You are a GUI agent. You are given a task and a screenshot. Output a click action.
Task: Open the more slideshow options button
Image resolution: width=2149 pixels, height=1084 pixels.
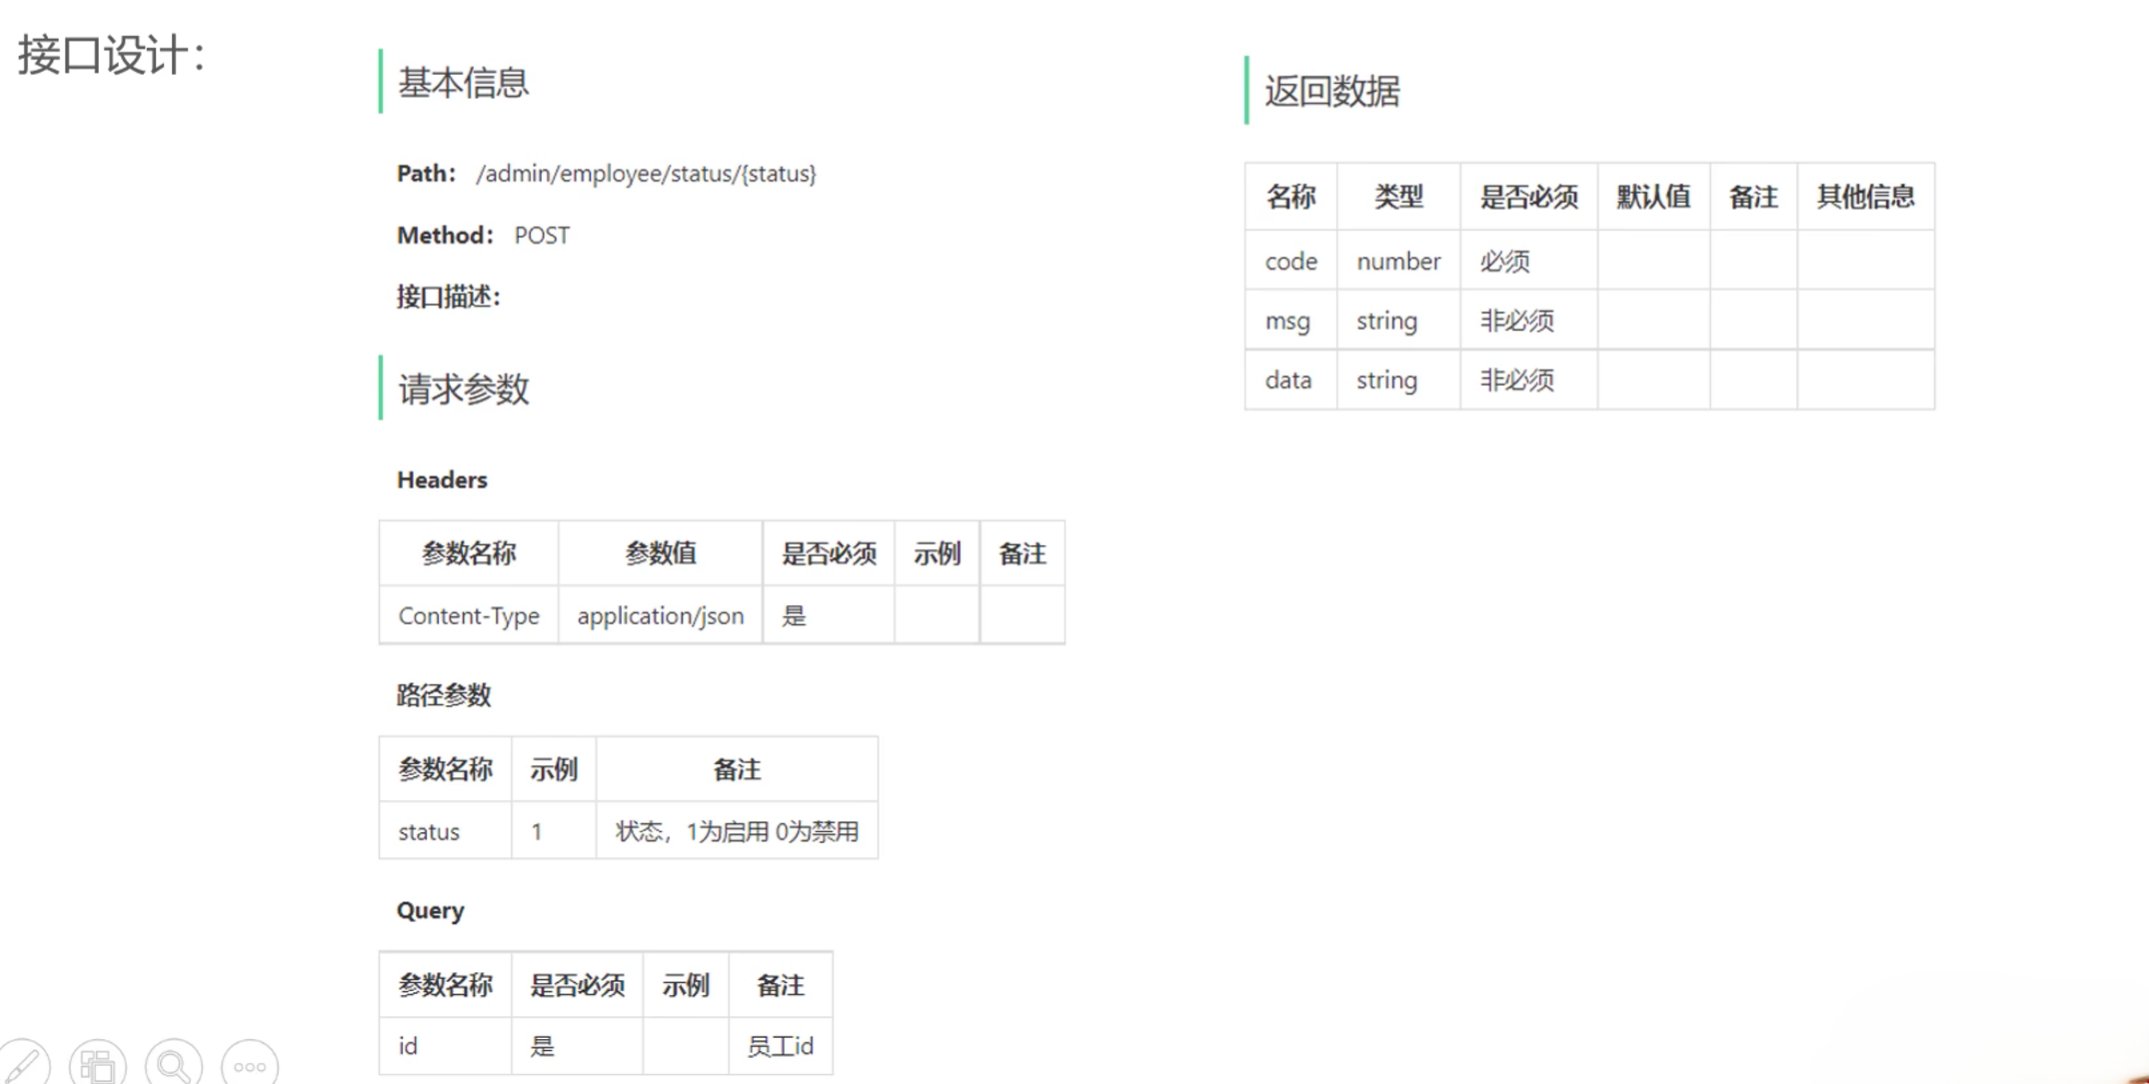(x=249, y=1066)
